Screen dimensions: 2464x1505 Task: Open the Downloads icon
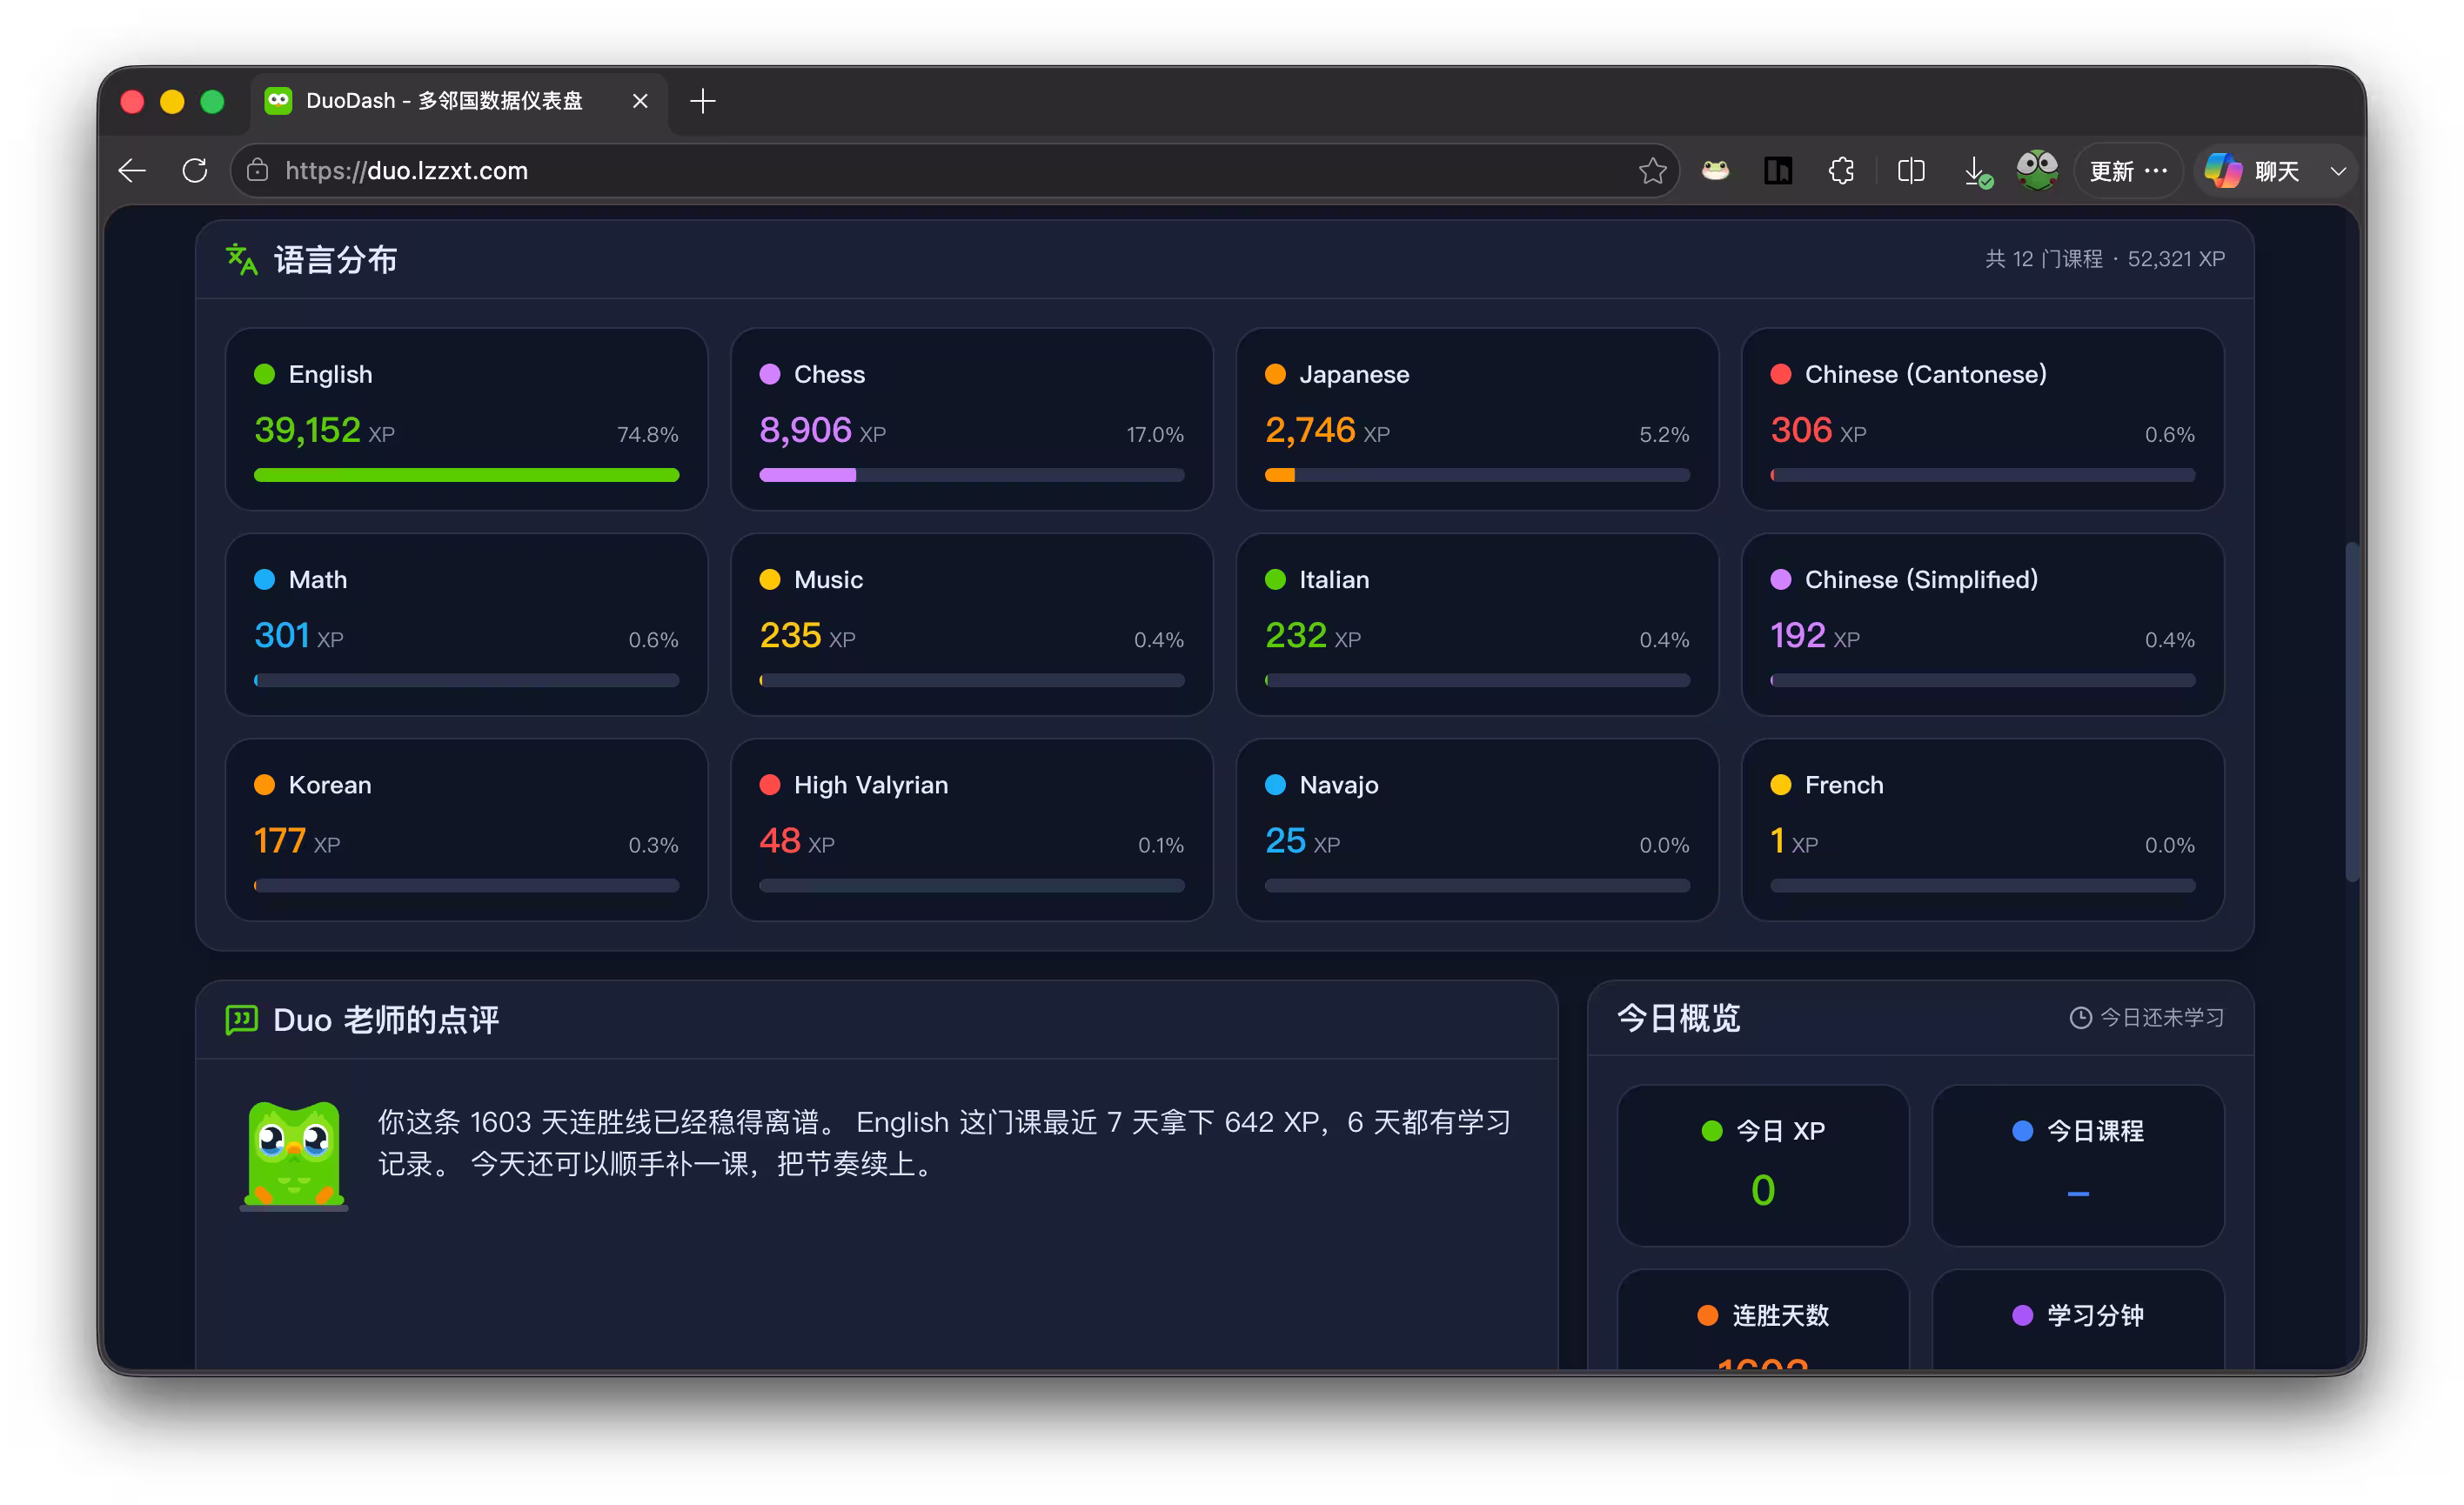[x=1977, y=172]
